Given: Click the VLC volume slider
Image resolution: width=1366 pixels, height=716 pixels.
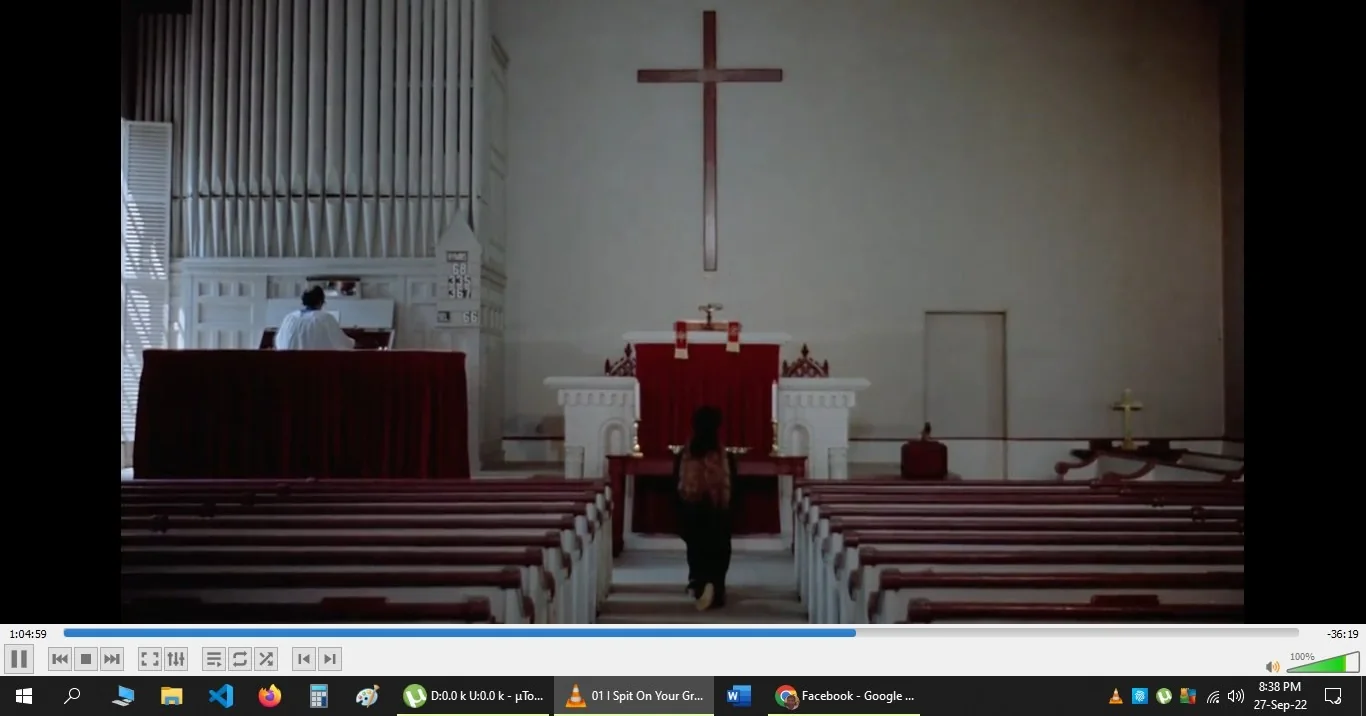Looking at the screenshot, I should click(x=1323, y=664).
